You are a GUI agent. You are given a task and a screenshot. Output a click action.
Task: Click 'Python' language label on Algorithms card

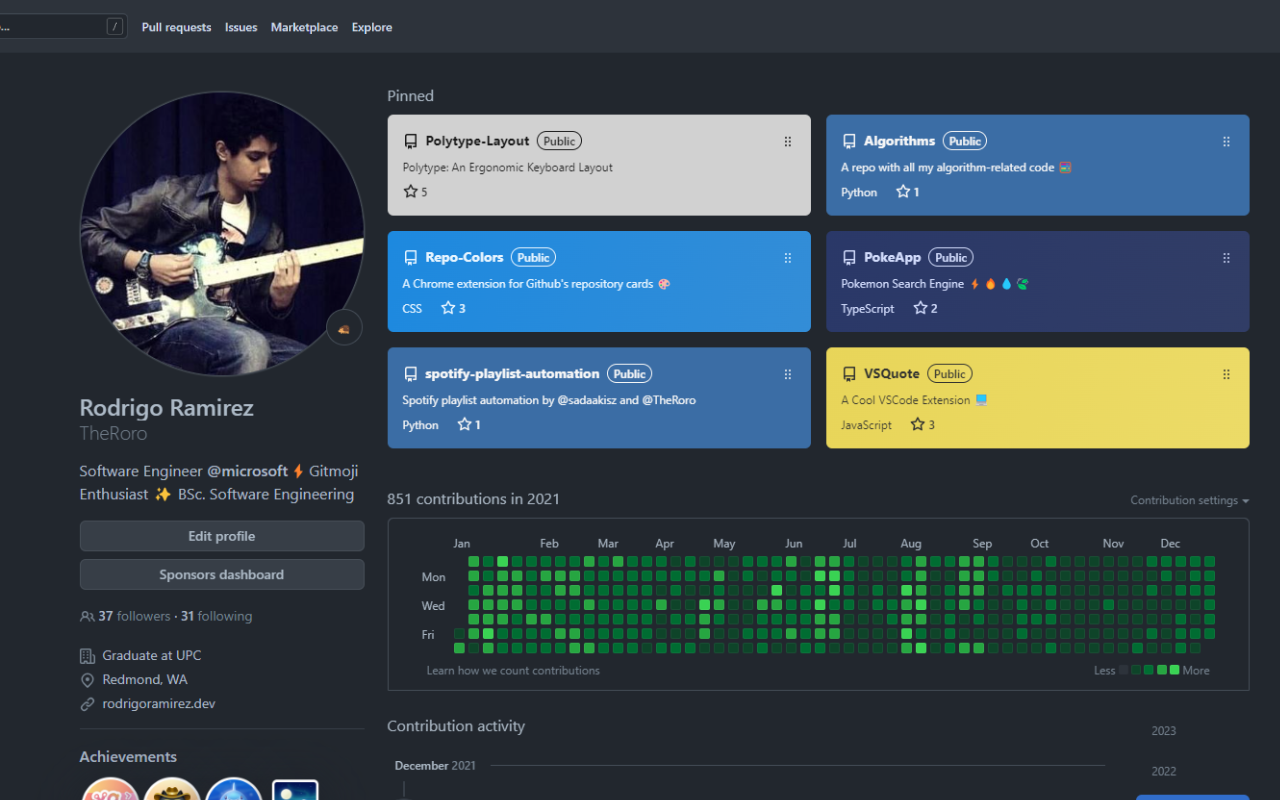tap(859, 192)
